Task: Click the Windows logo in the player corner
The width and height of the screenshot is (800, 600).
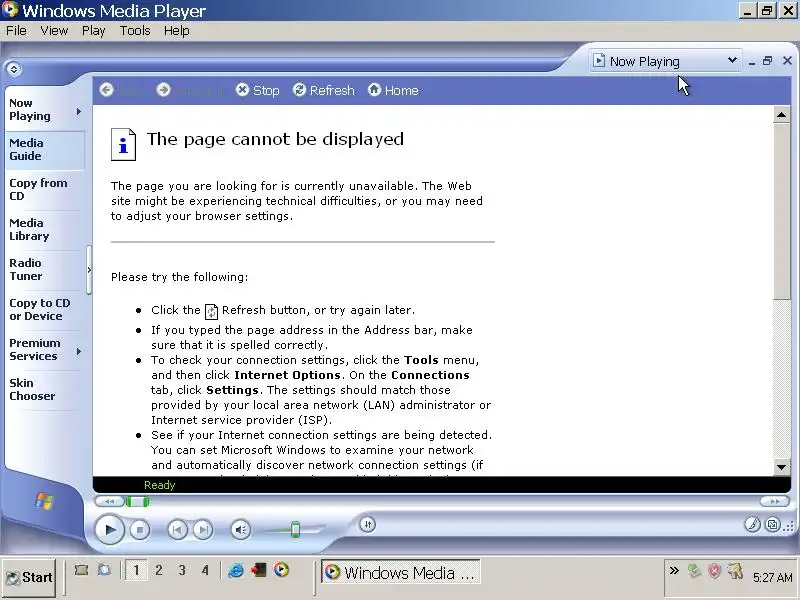Action: click(x=44, y=501)
